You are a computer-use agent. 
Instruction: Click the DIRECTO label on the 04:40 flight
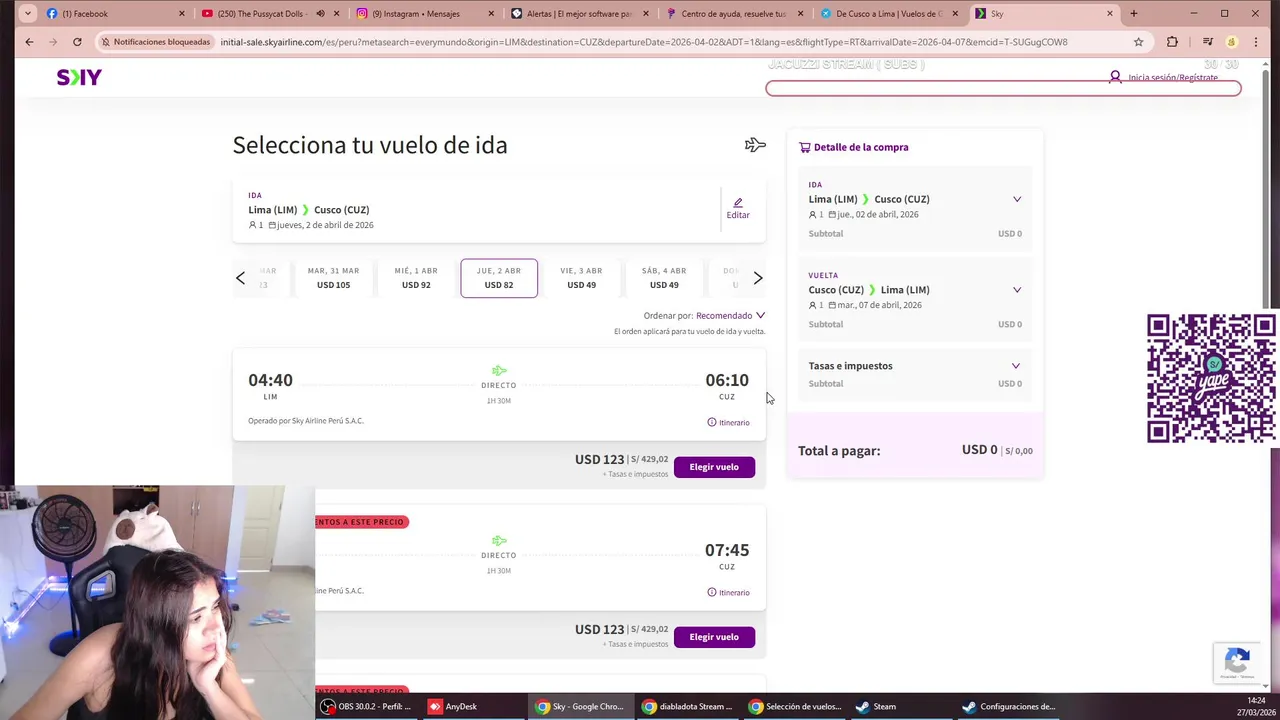(499, 385)
